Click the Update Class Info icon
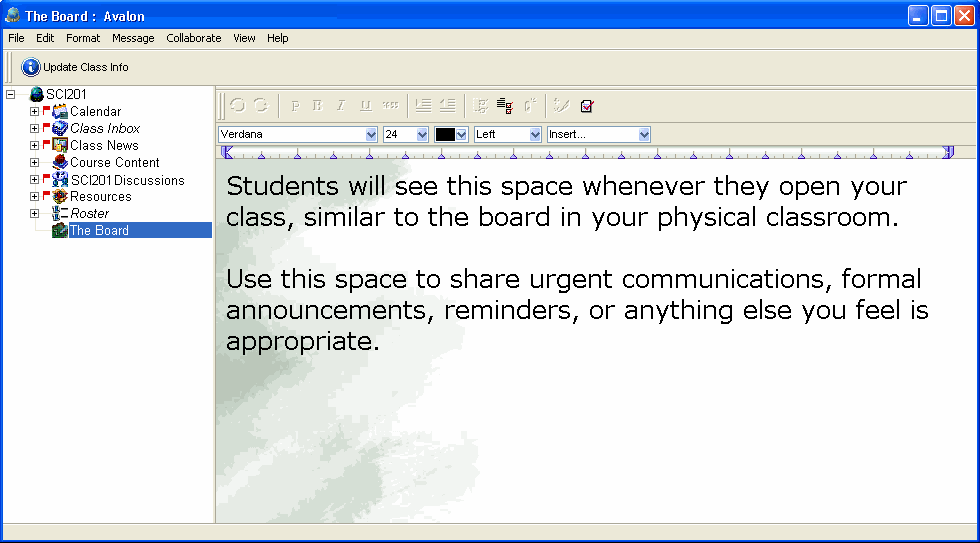Screen dimensions: 980x543 click(31, 67)
